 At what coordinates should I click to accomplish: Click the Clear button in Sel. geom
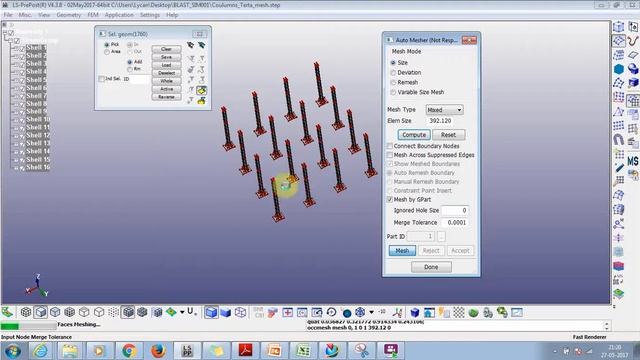point(166,49)
